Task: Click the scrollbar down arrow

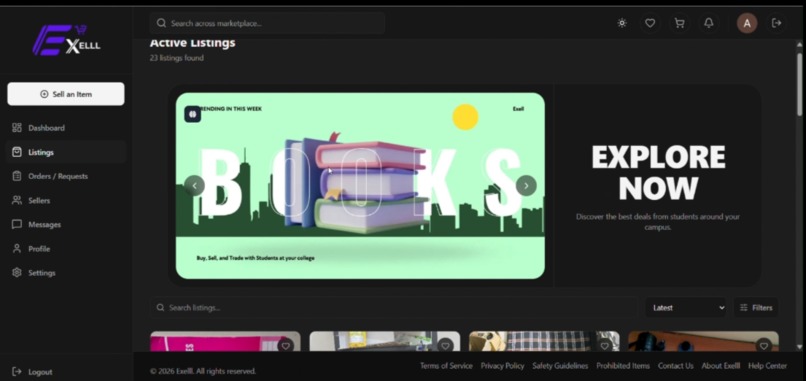Action: 799,347
